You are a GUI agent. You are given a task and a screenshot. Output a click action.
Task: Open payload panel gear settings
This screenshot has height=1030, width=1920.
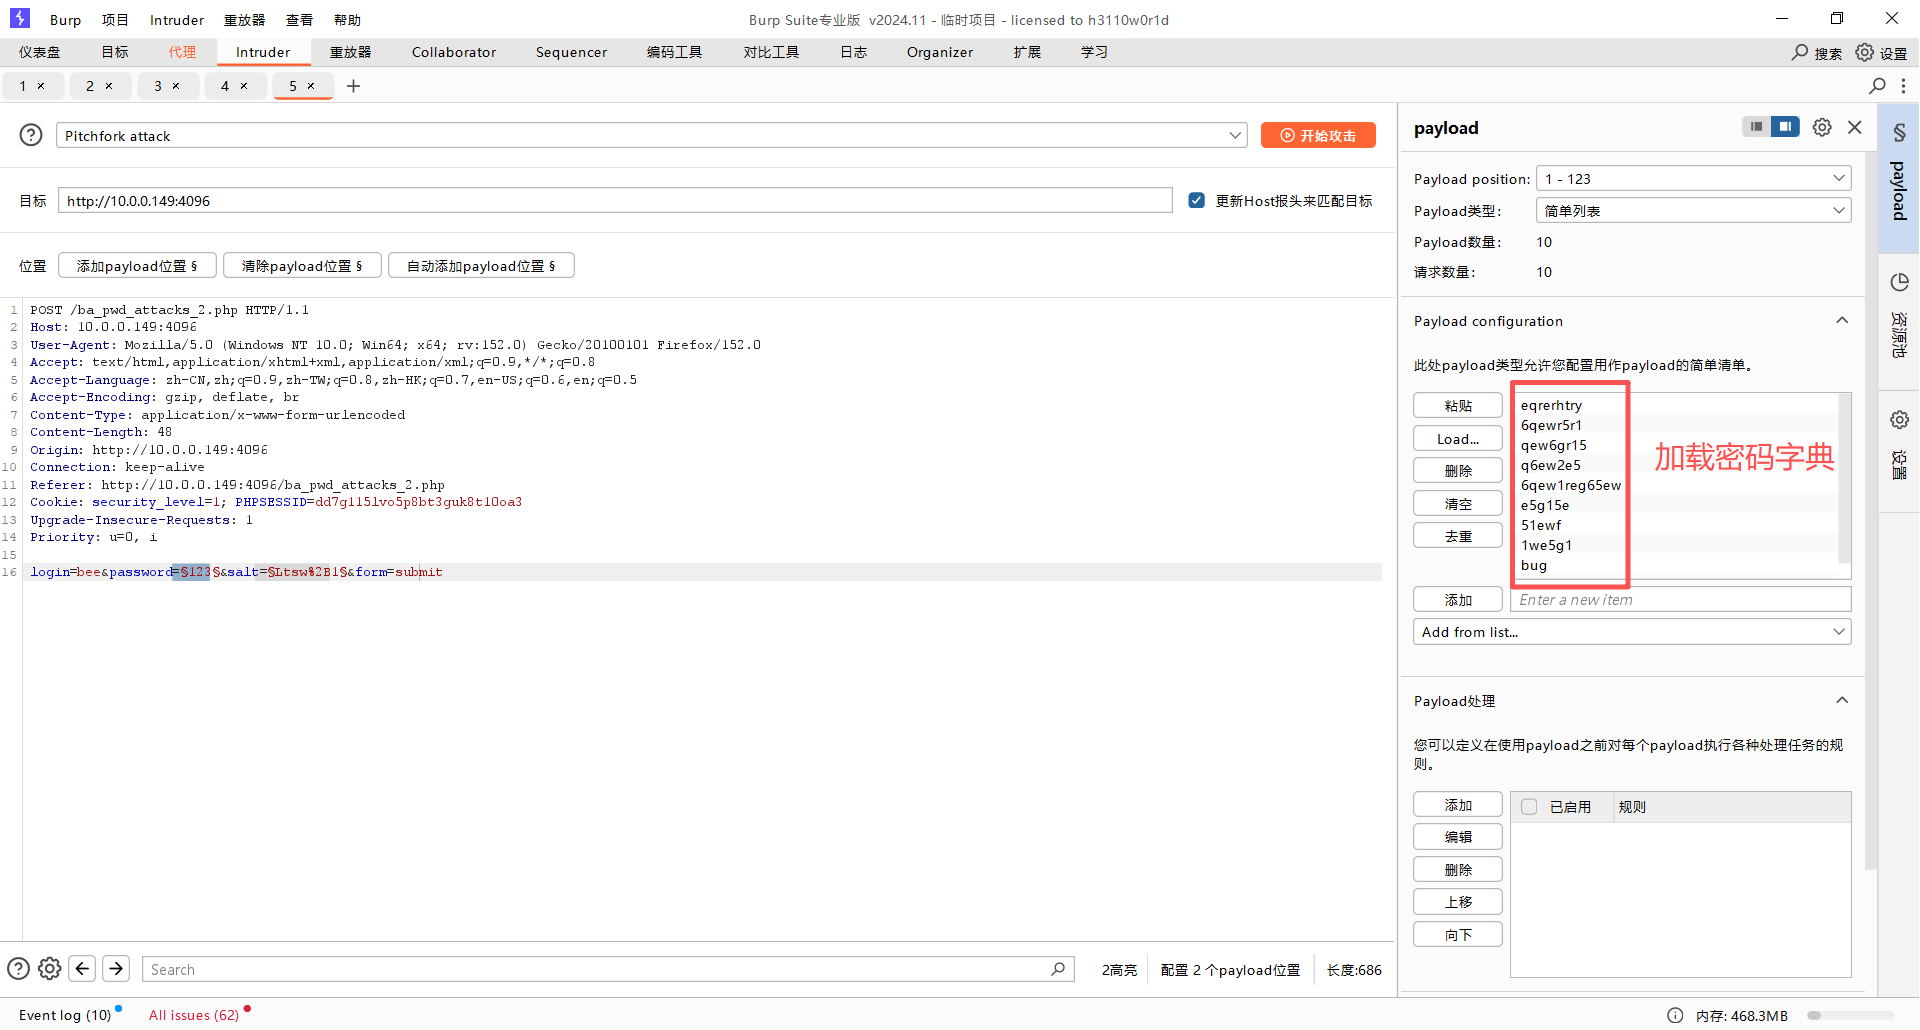click(1822, 127)
